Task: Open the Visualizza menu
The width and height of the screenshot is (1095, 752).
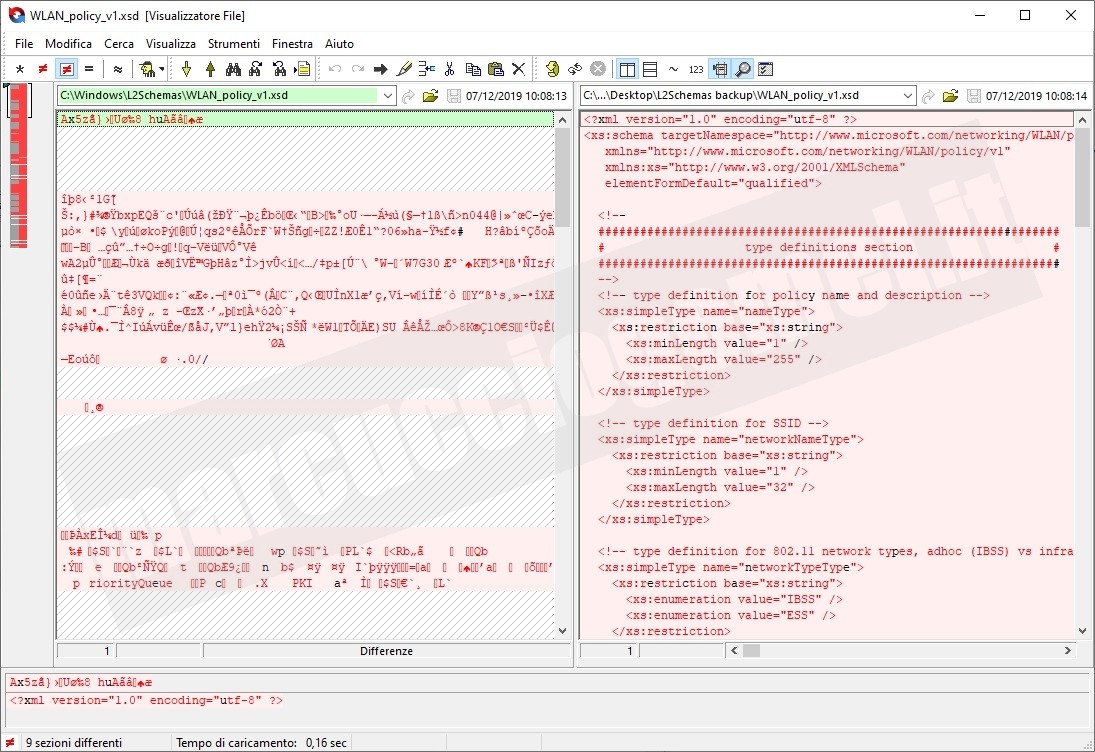Action: tap(170, 43)
